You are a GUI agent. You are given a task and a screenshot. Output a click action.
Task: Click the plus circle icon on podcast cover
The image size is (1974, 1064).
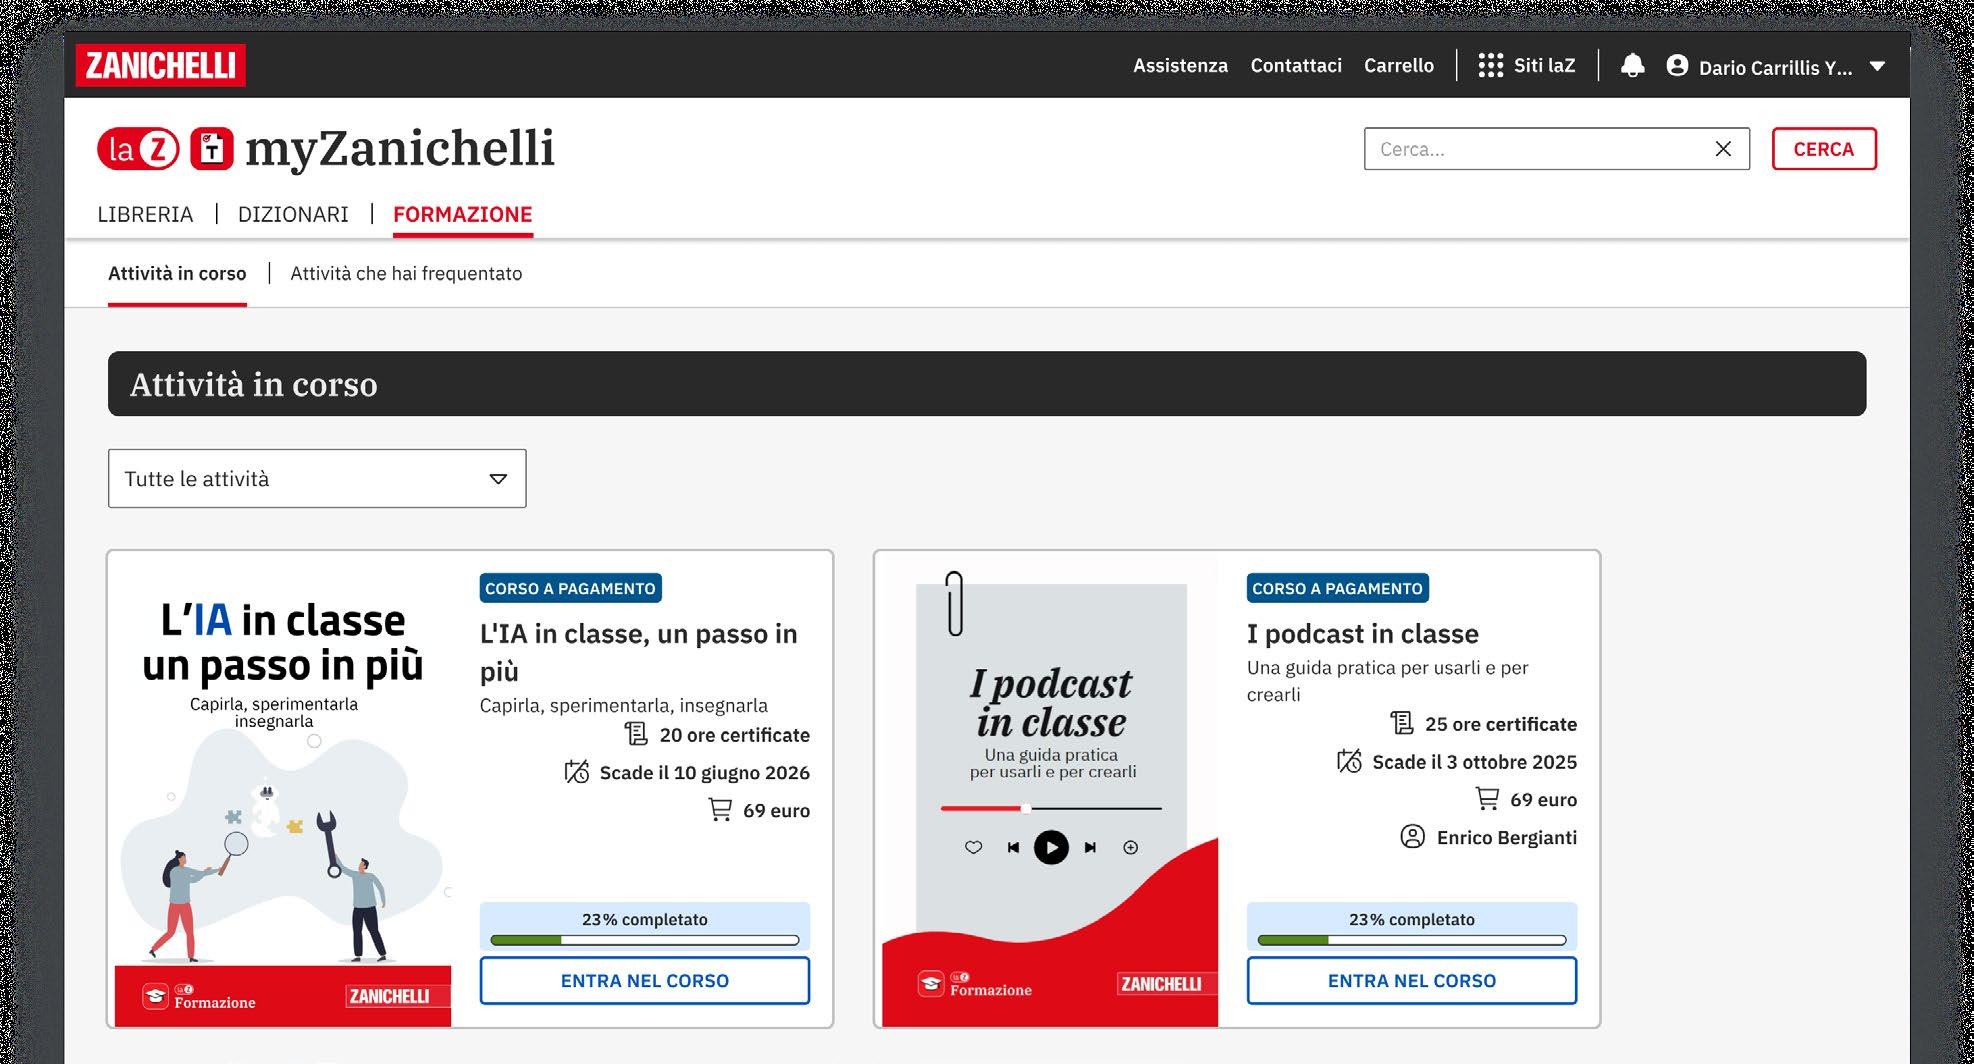(1130, 847)
